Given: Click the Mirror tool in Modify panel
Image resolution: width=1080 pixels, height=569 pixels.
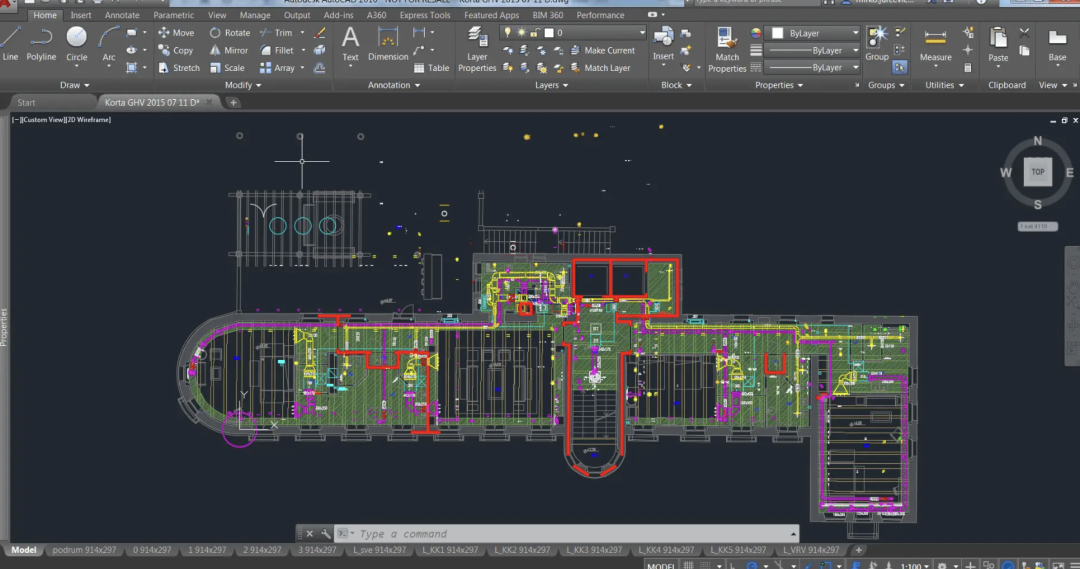Looking at the screenshot, I should pos(228,50).
